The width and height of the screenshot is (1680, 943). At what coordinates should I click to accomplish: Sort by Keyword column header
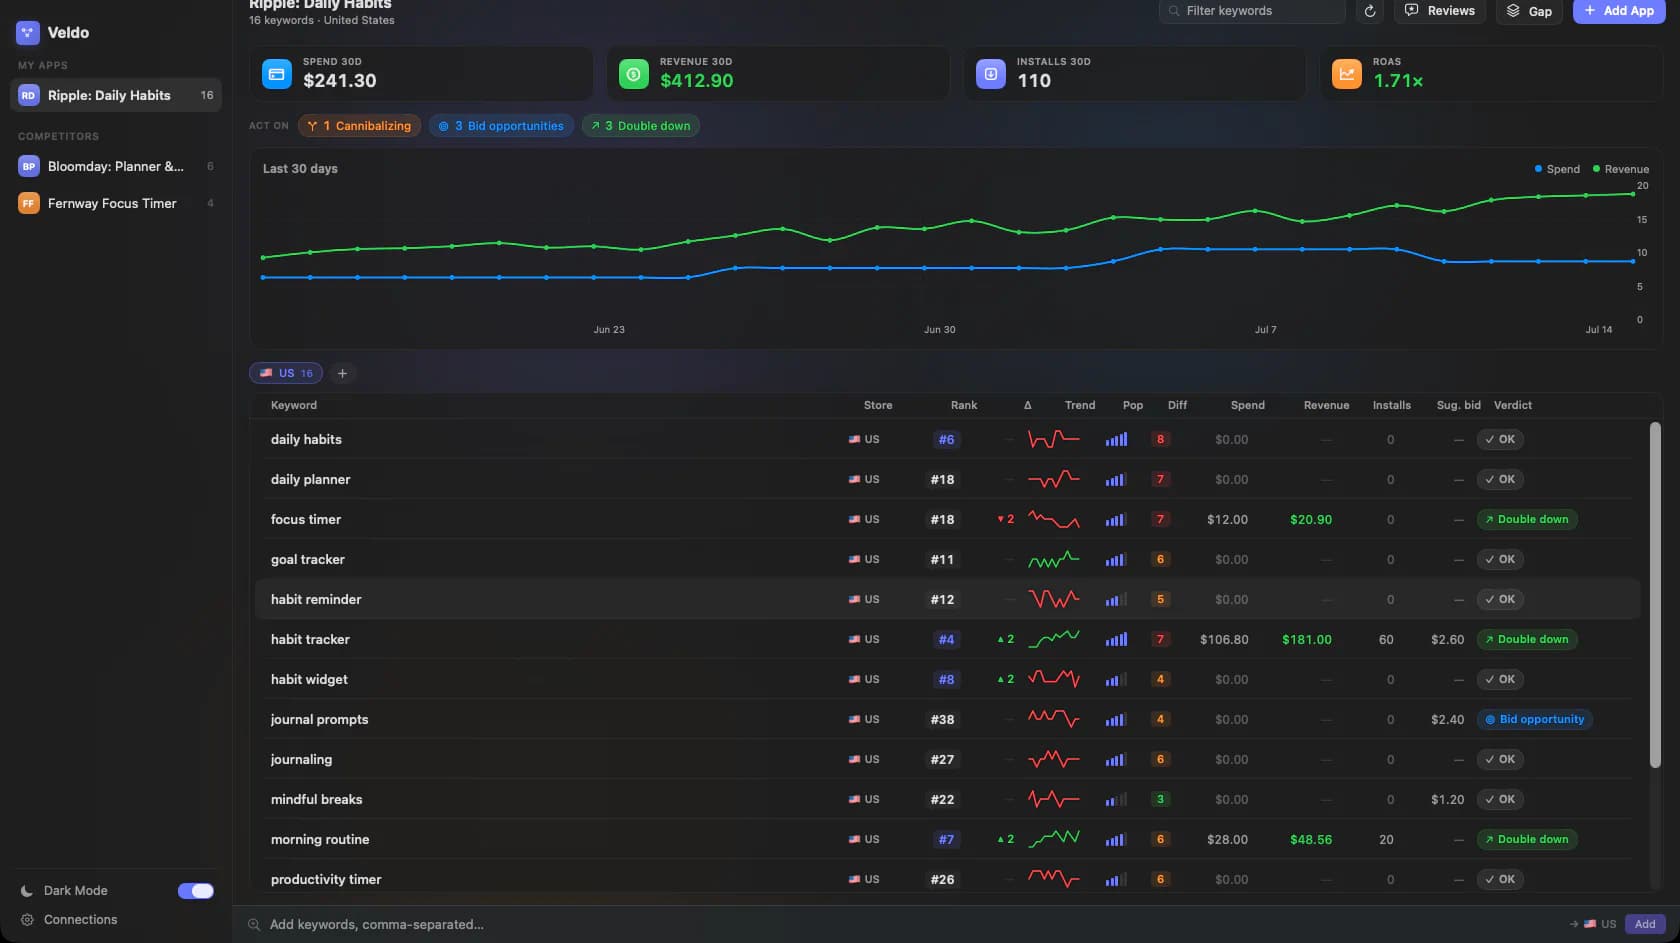click(293, 405)
